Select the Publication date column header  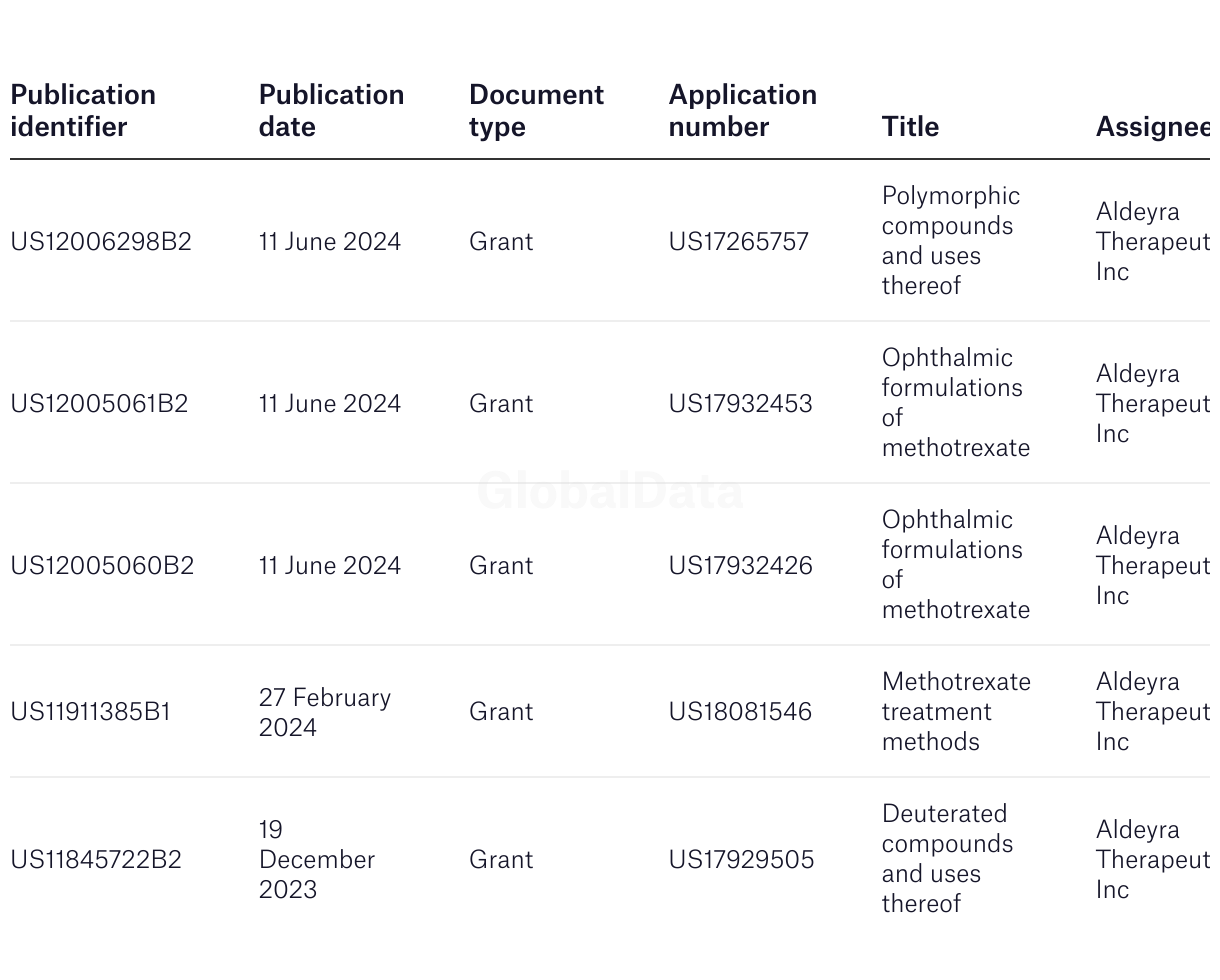(331, 111)
